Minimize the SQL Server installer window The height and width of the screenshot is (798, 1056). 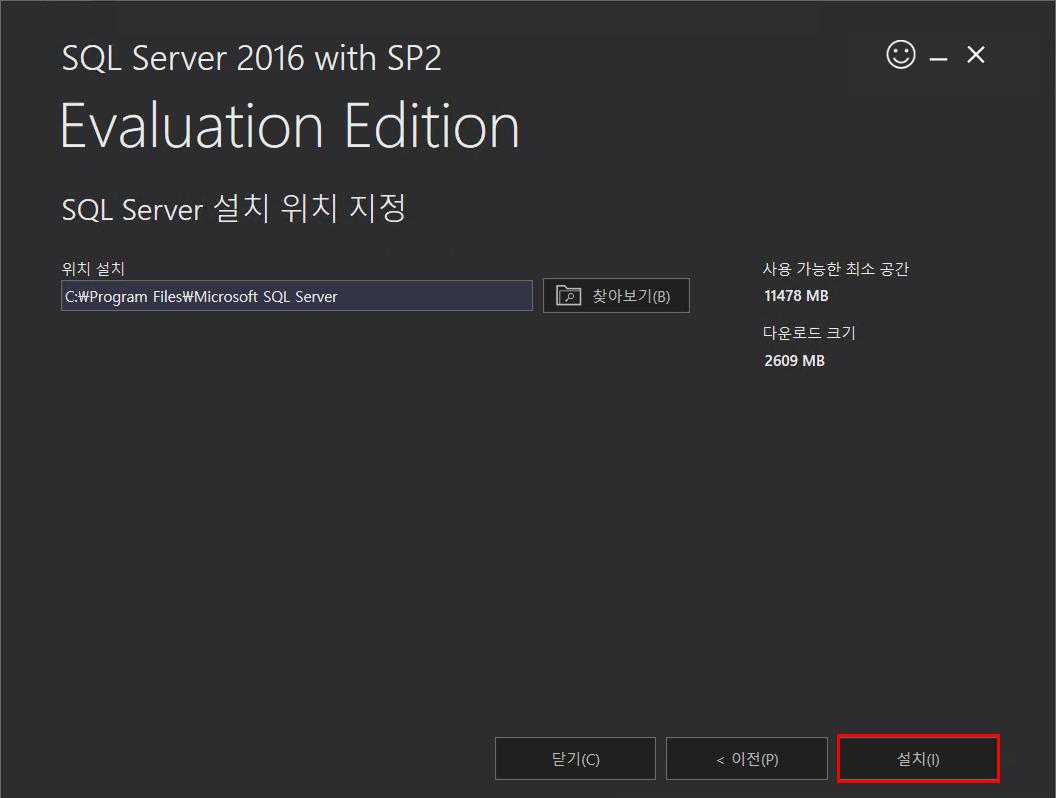[x=938, y=59]
